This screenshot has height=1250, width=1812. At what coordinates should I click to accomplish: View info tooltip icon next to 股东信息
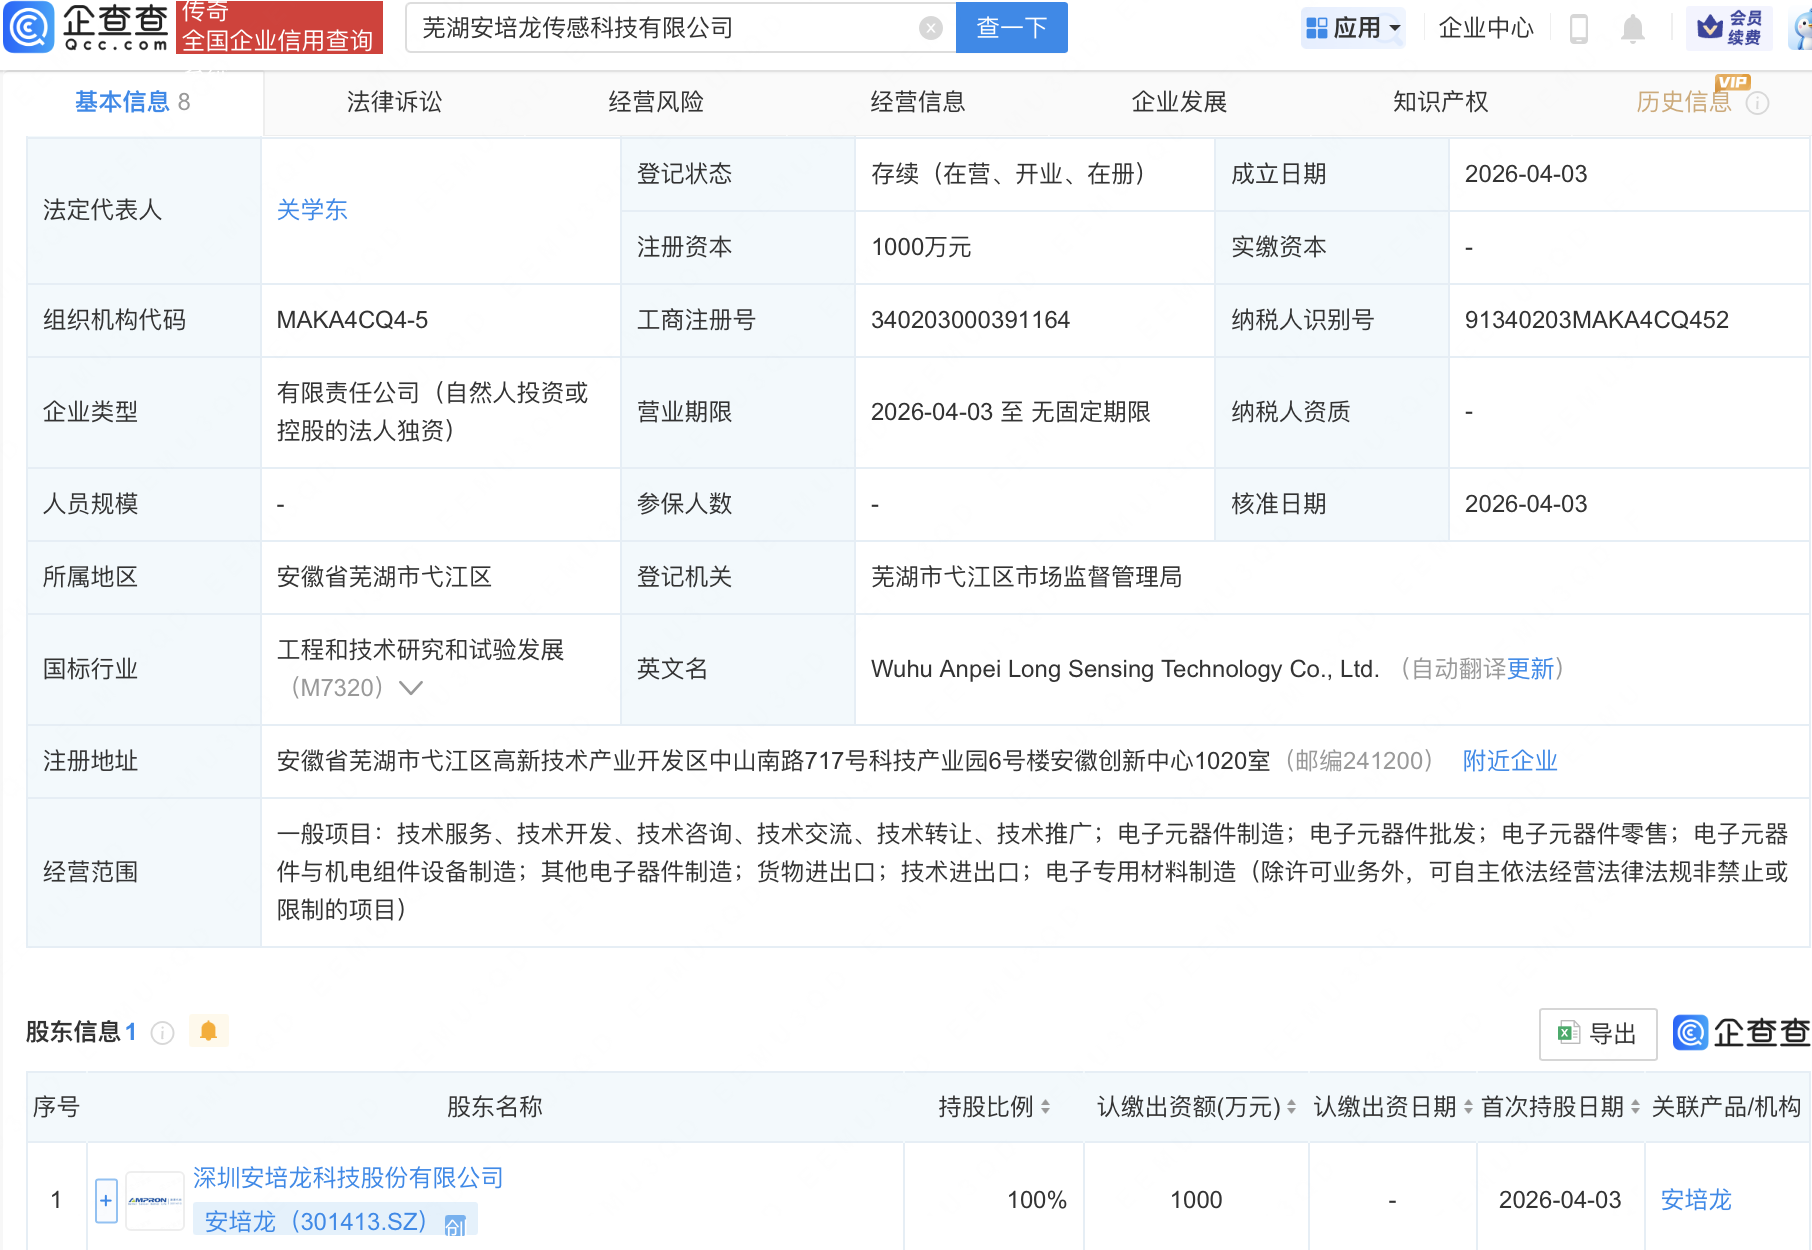tap(162, 1033)
